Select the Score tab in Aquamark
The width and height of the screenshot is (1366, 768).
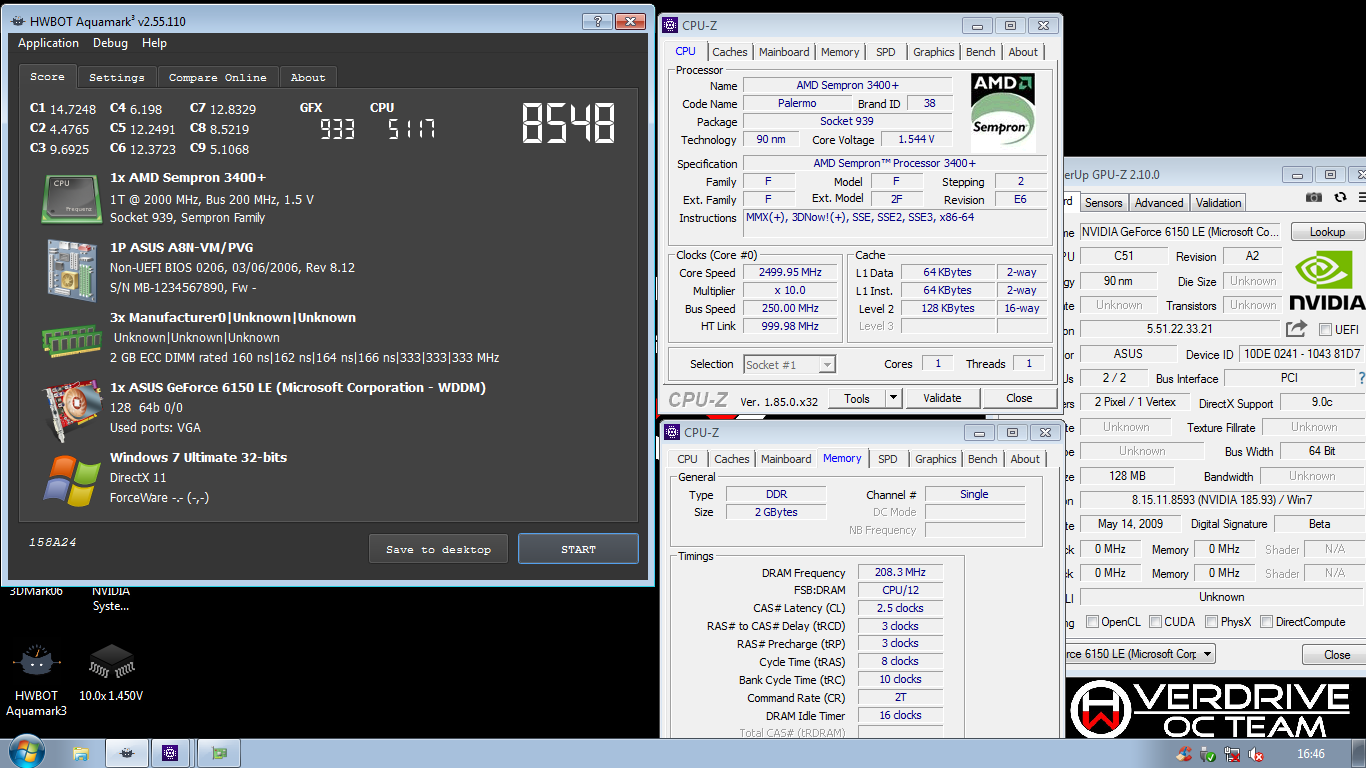(x=47, y=76)
